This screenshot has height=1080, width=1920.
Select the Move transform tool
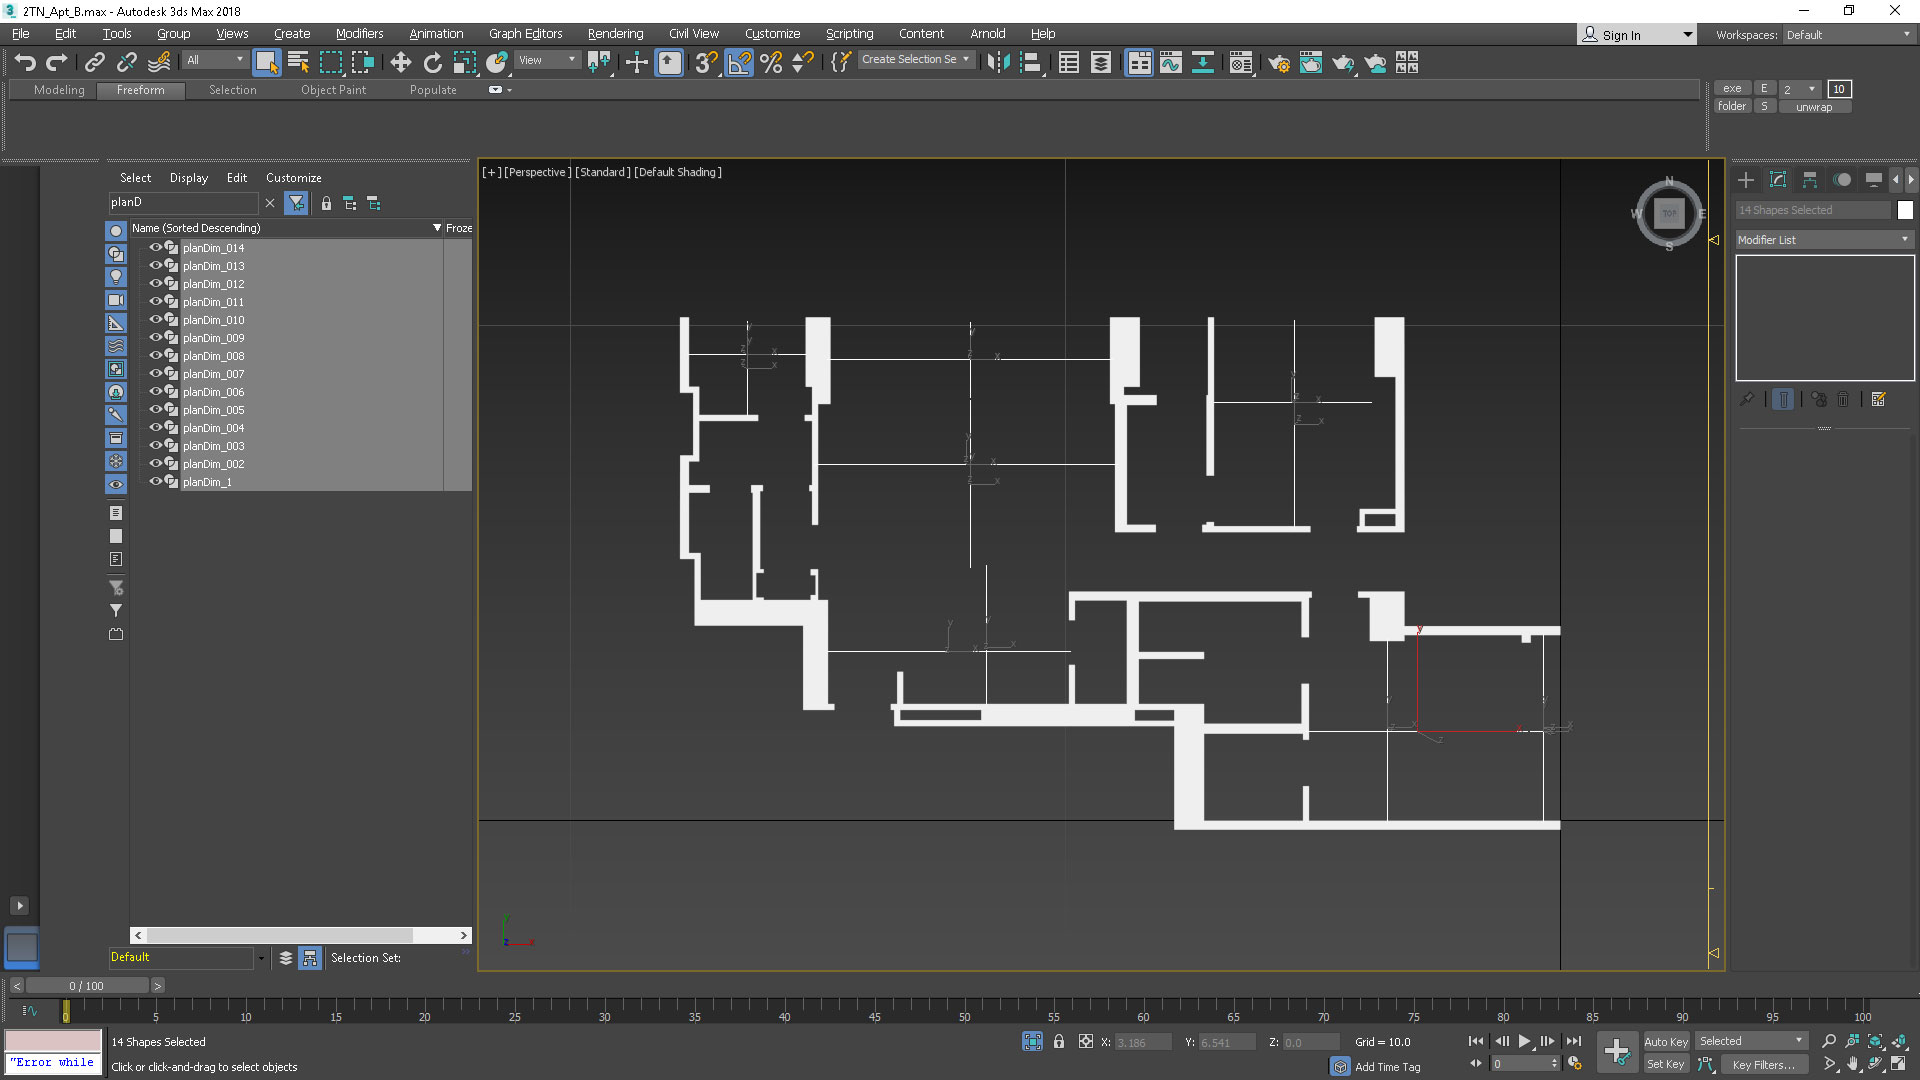point(400,63)
